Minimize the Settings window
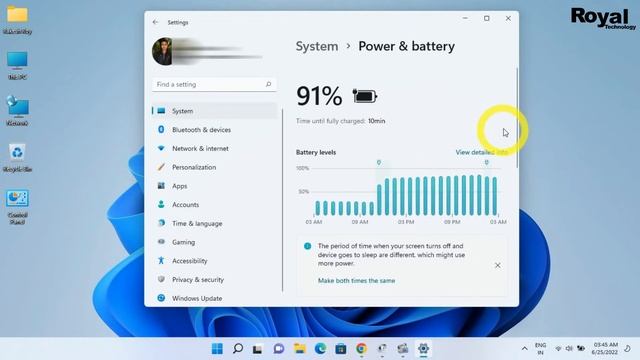Viewport: 640px width, 360px height. (x=465, y=18)
